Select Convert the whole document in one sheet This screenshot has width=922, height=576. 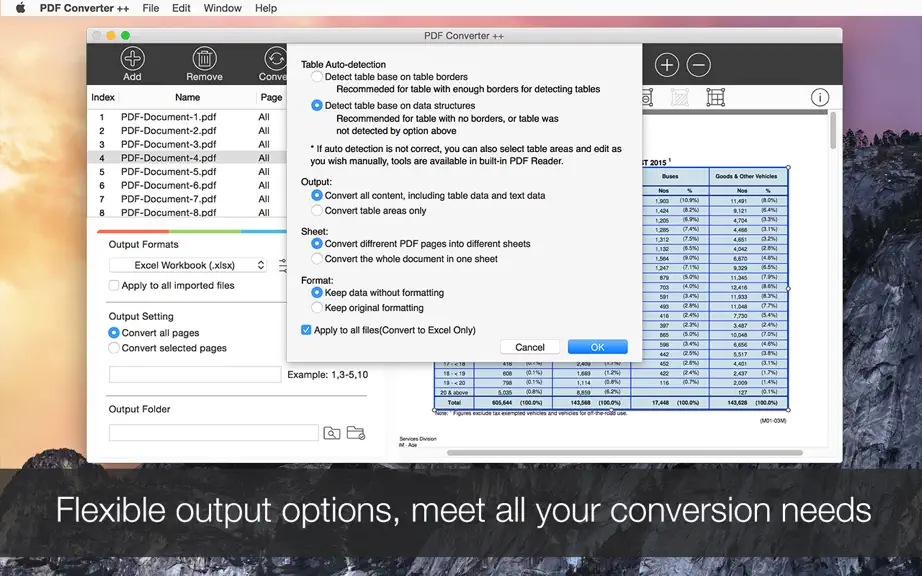coord(317,259)
